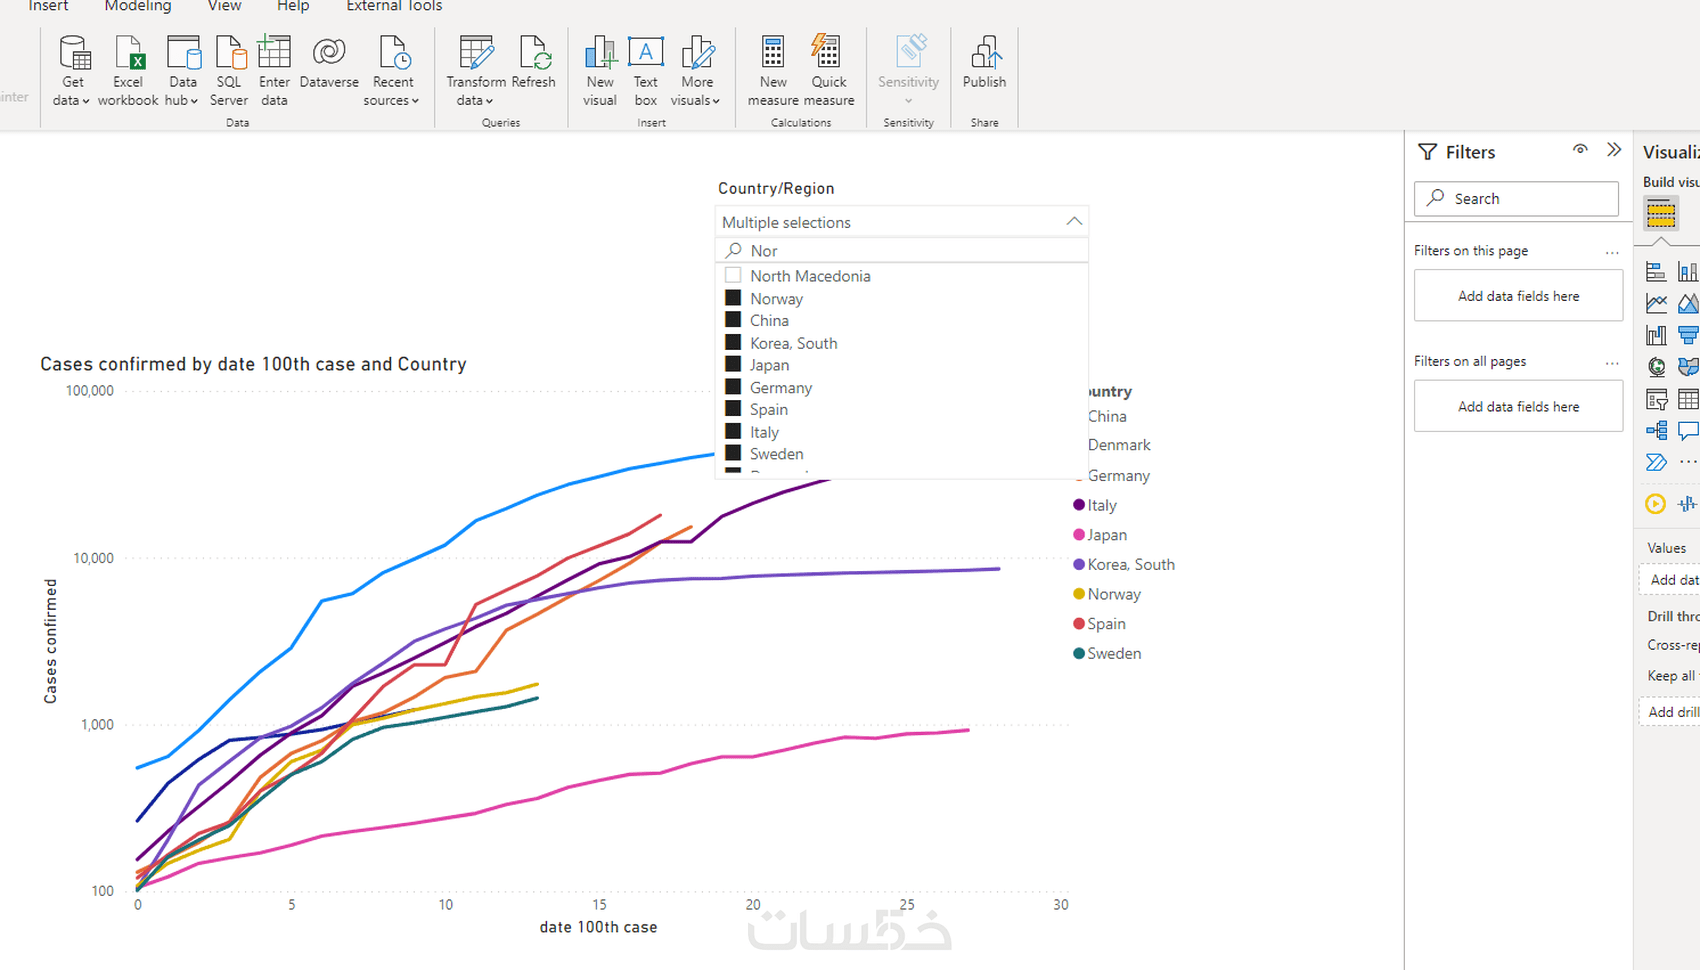Image resolution: width=1700 pixels, height=970 pixels.
Task: Toggle Filters pane visibility eye icon
Action: 1580,150
